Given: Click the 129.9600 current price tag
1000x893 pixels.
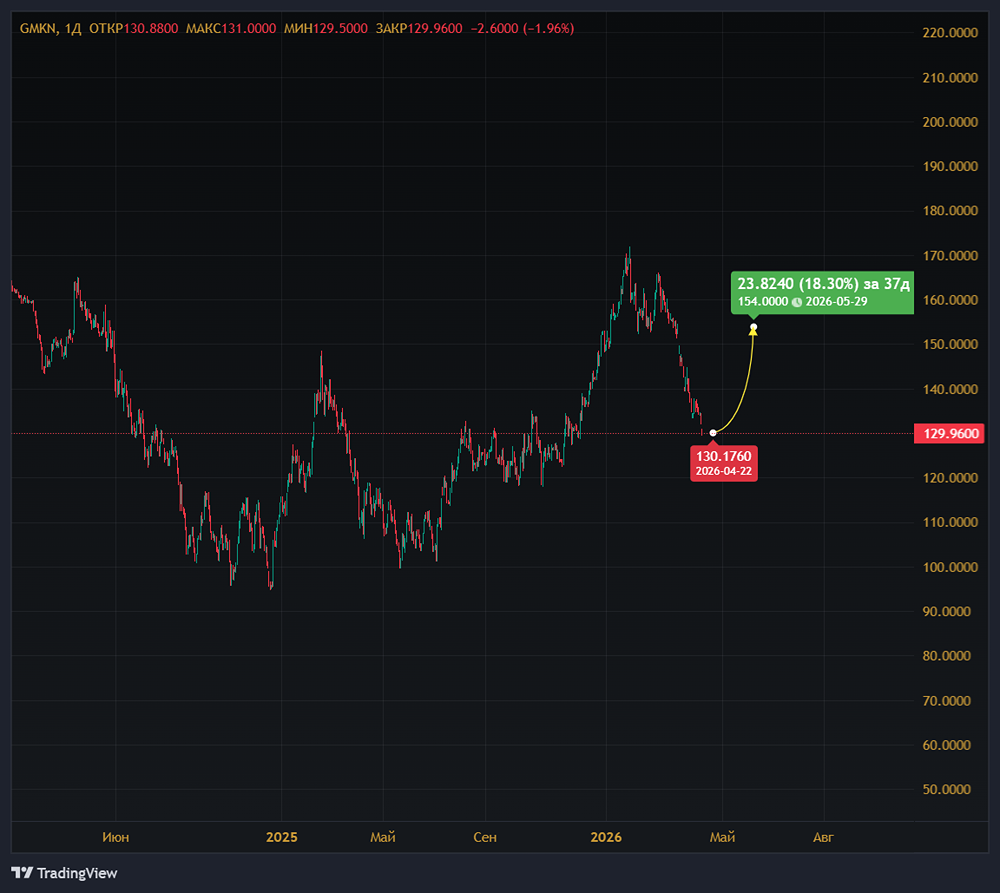Looking at the screenshot, I should pos(950,434).
